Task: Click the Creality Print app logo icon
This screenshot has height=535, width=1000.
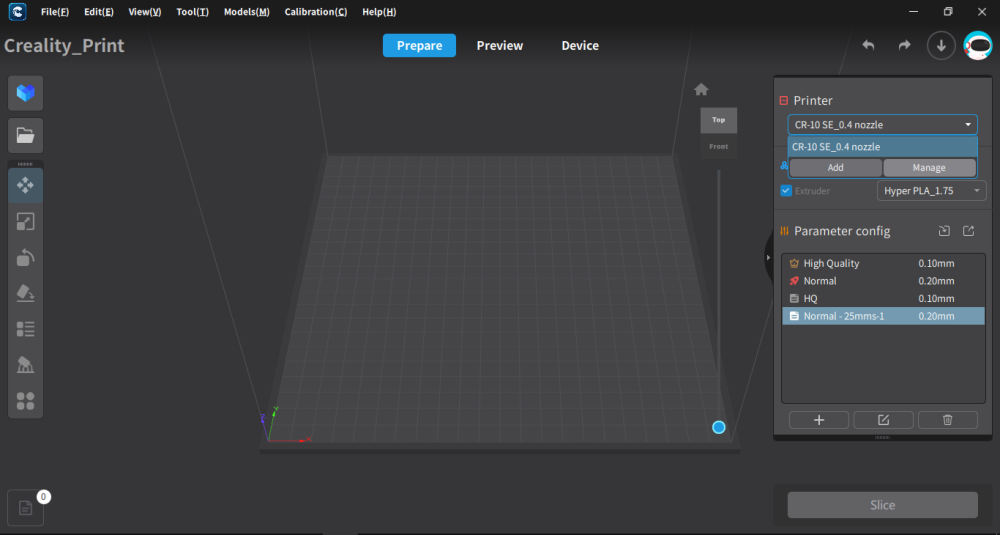Action: click(17, 11)
